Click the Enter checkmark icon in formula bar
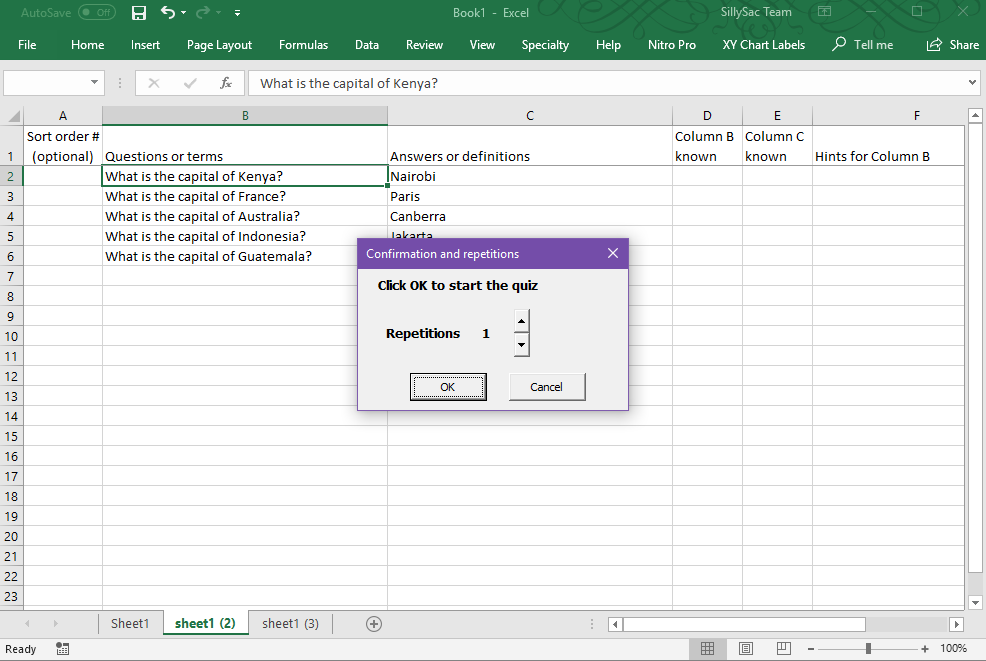Image resolution: width=986 pixels, height=661 pixels. (x=190, y=83)
